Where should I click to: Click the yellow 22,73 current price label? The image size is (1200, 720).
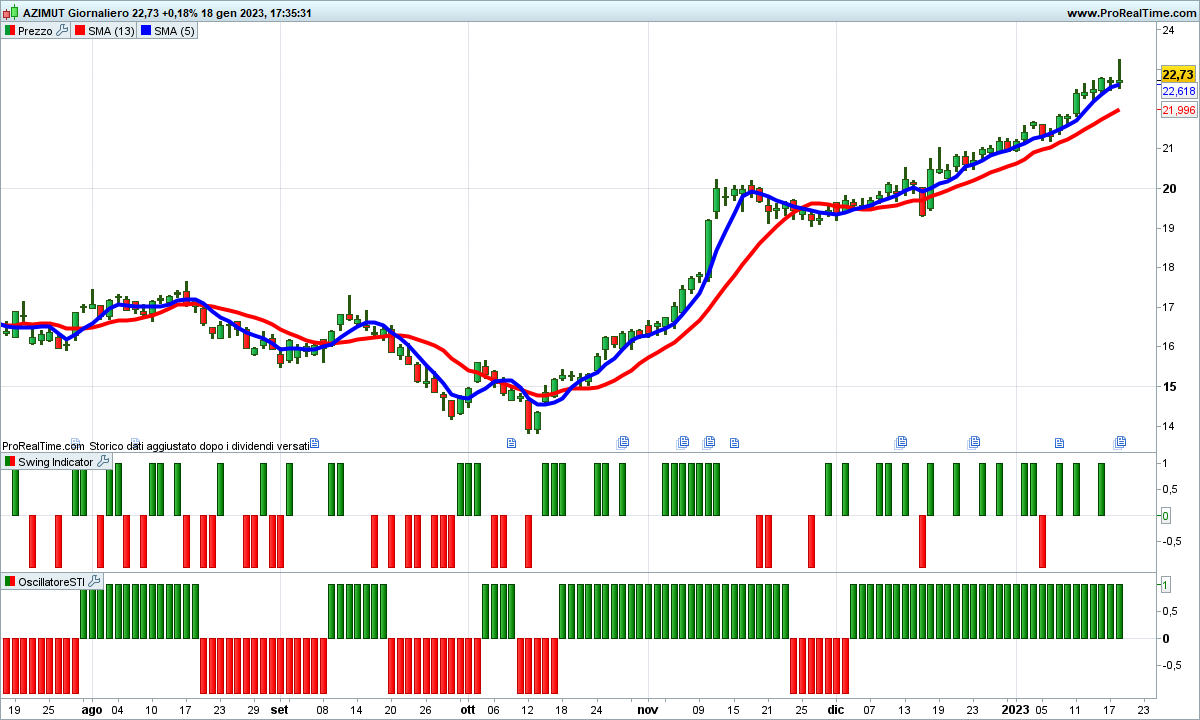(x=1178, y=75)
